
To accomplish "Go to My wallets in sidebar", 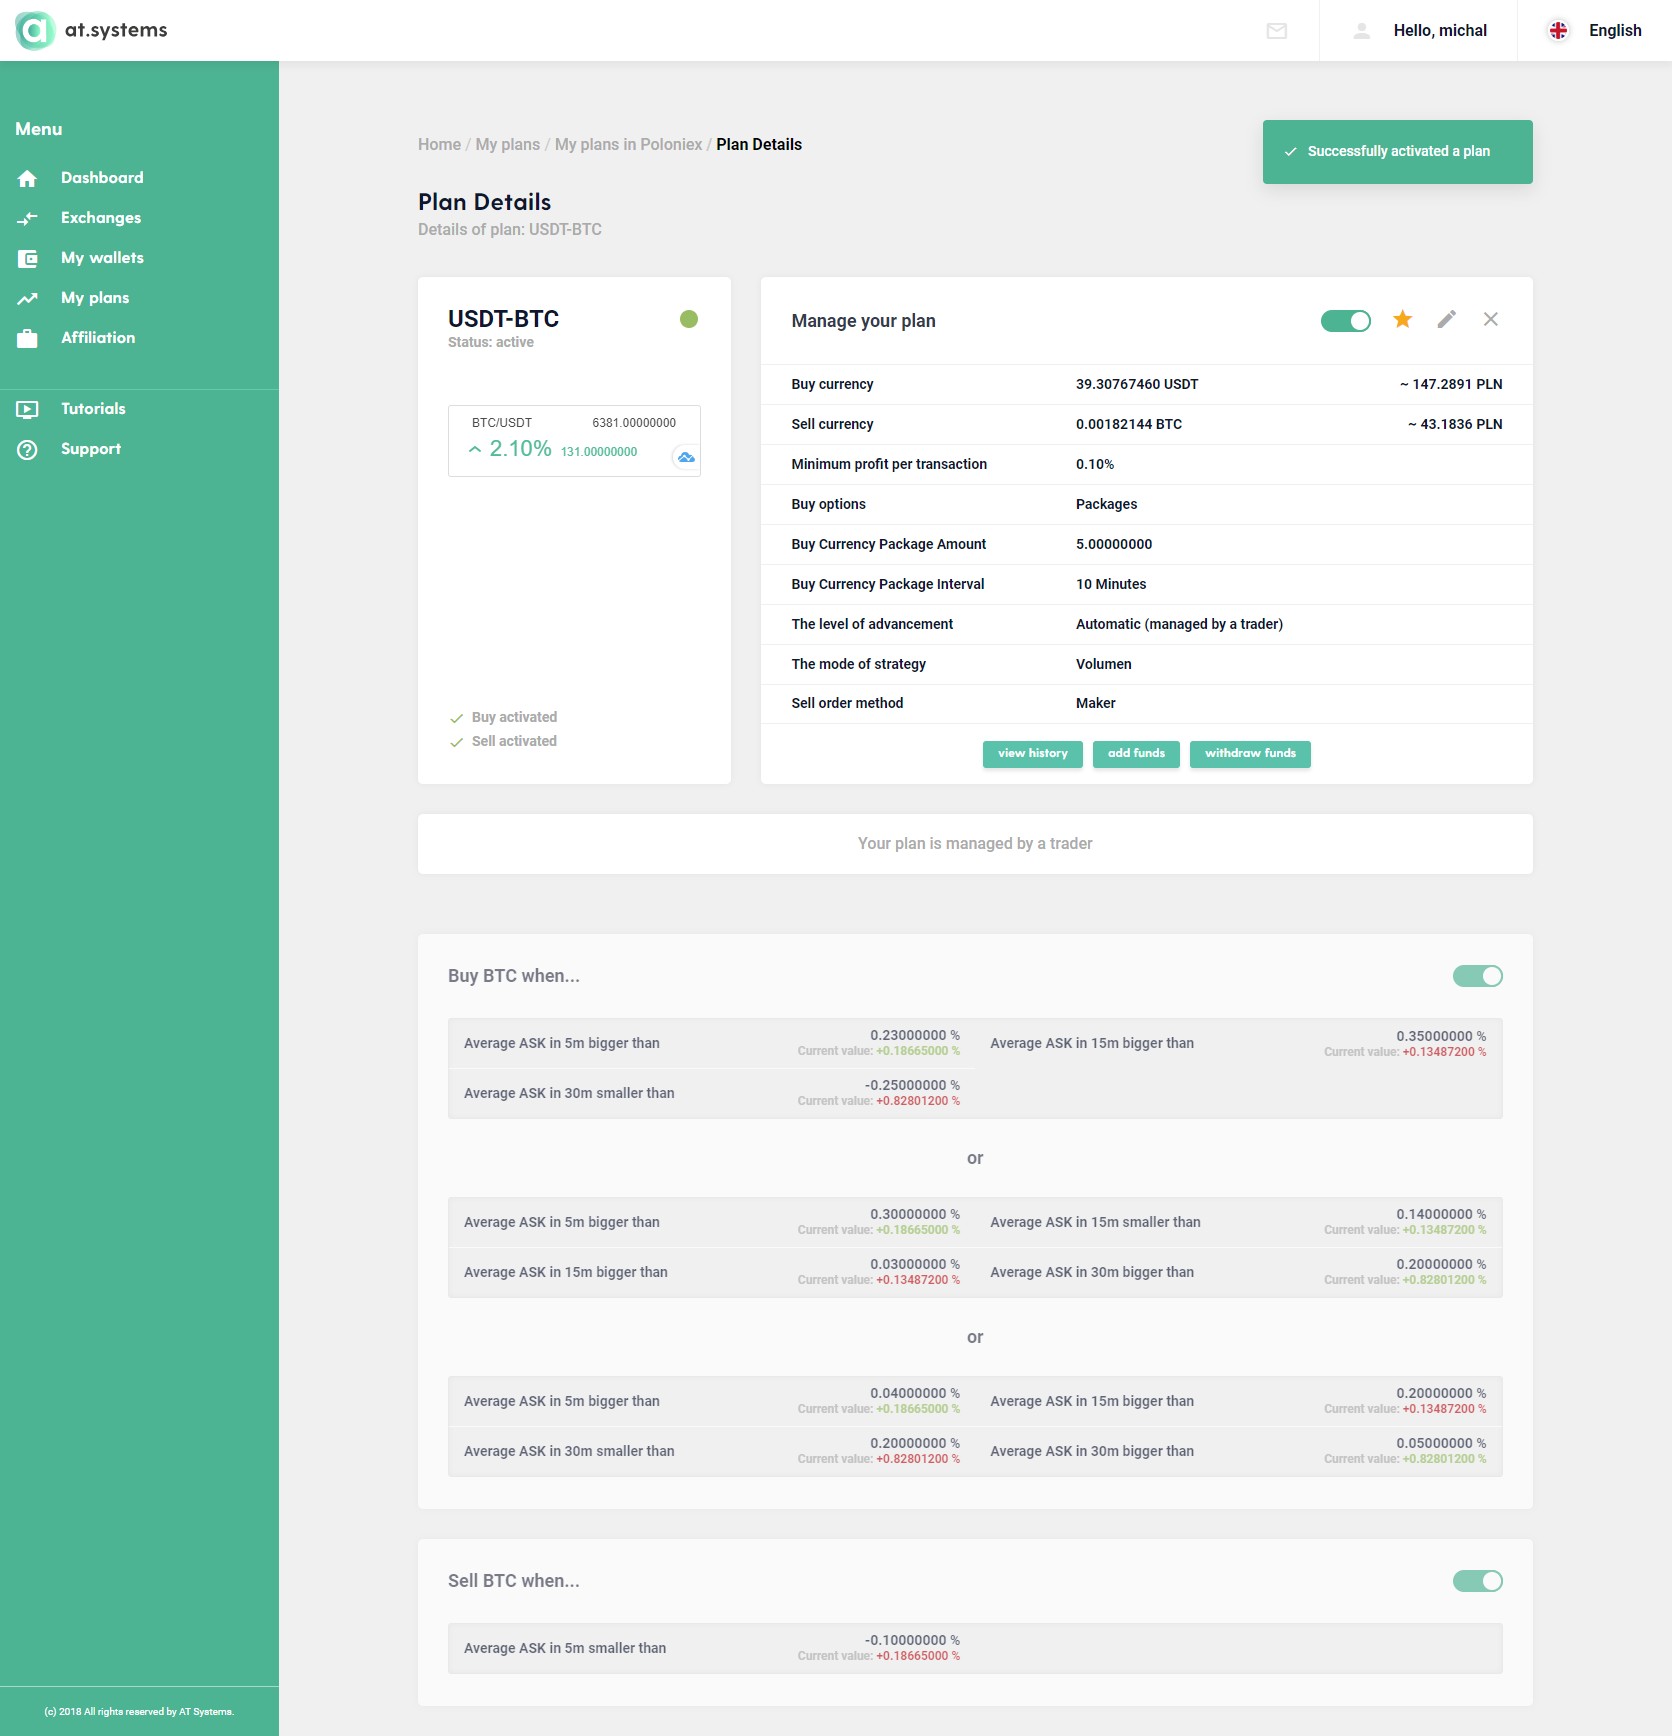I will [x=102, y=258].
